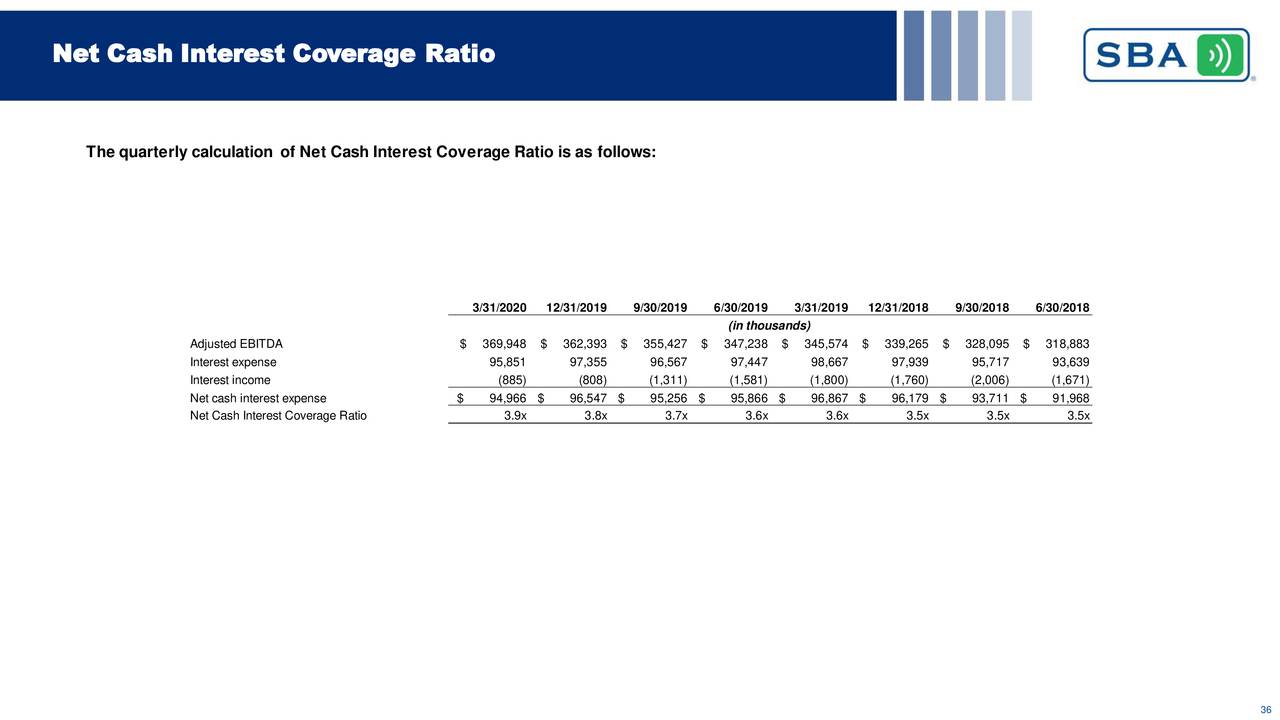Click the interest expense value 98,667
The height and width of the screenshot is (720, 1280).
[830, 362]
